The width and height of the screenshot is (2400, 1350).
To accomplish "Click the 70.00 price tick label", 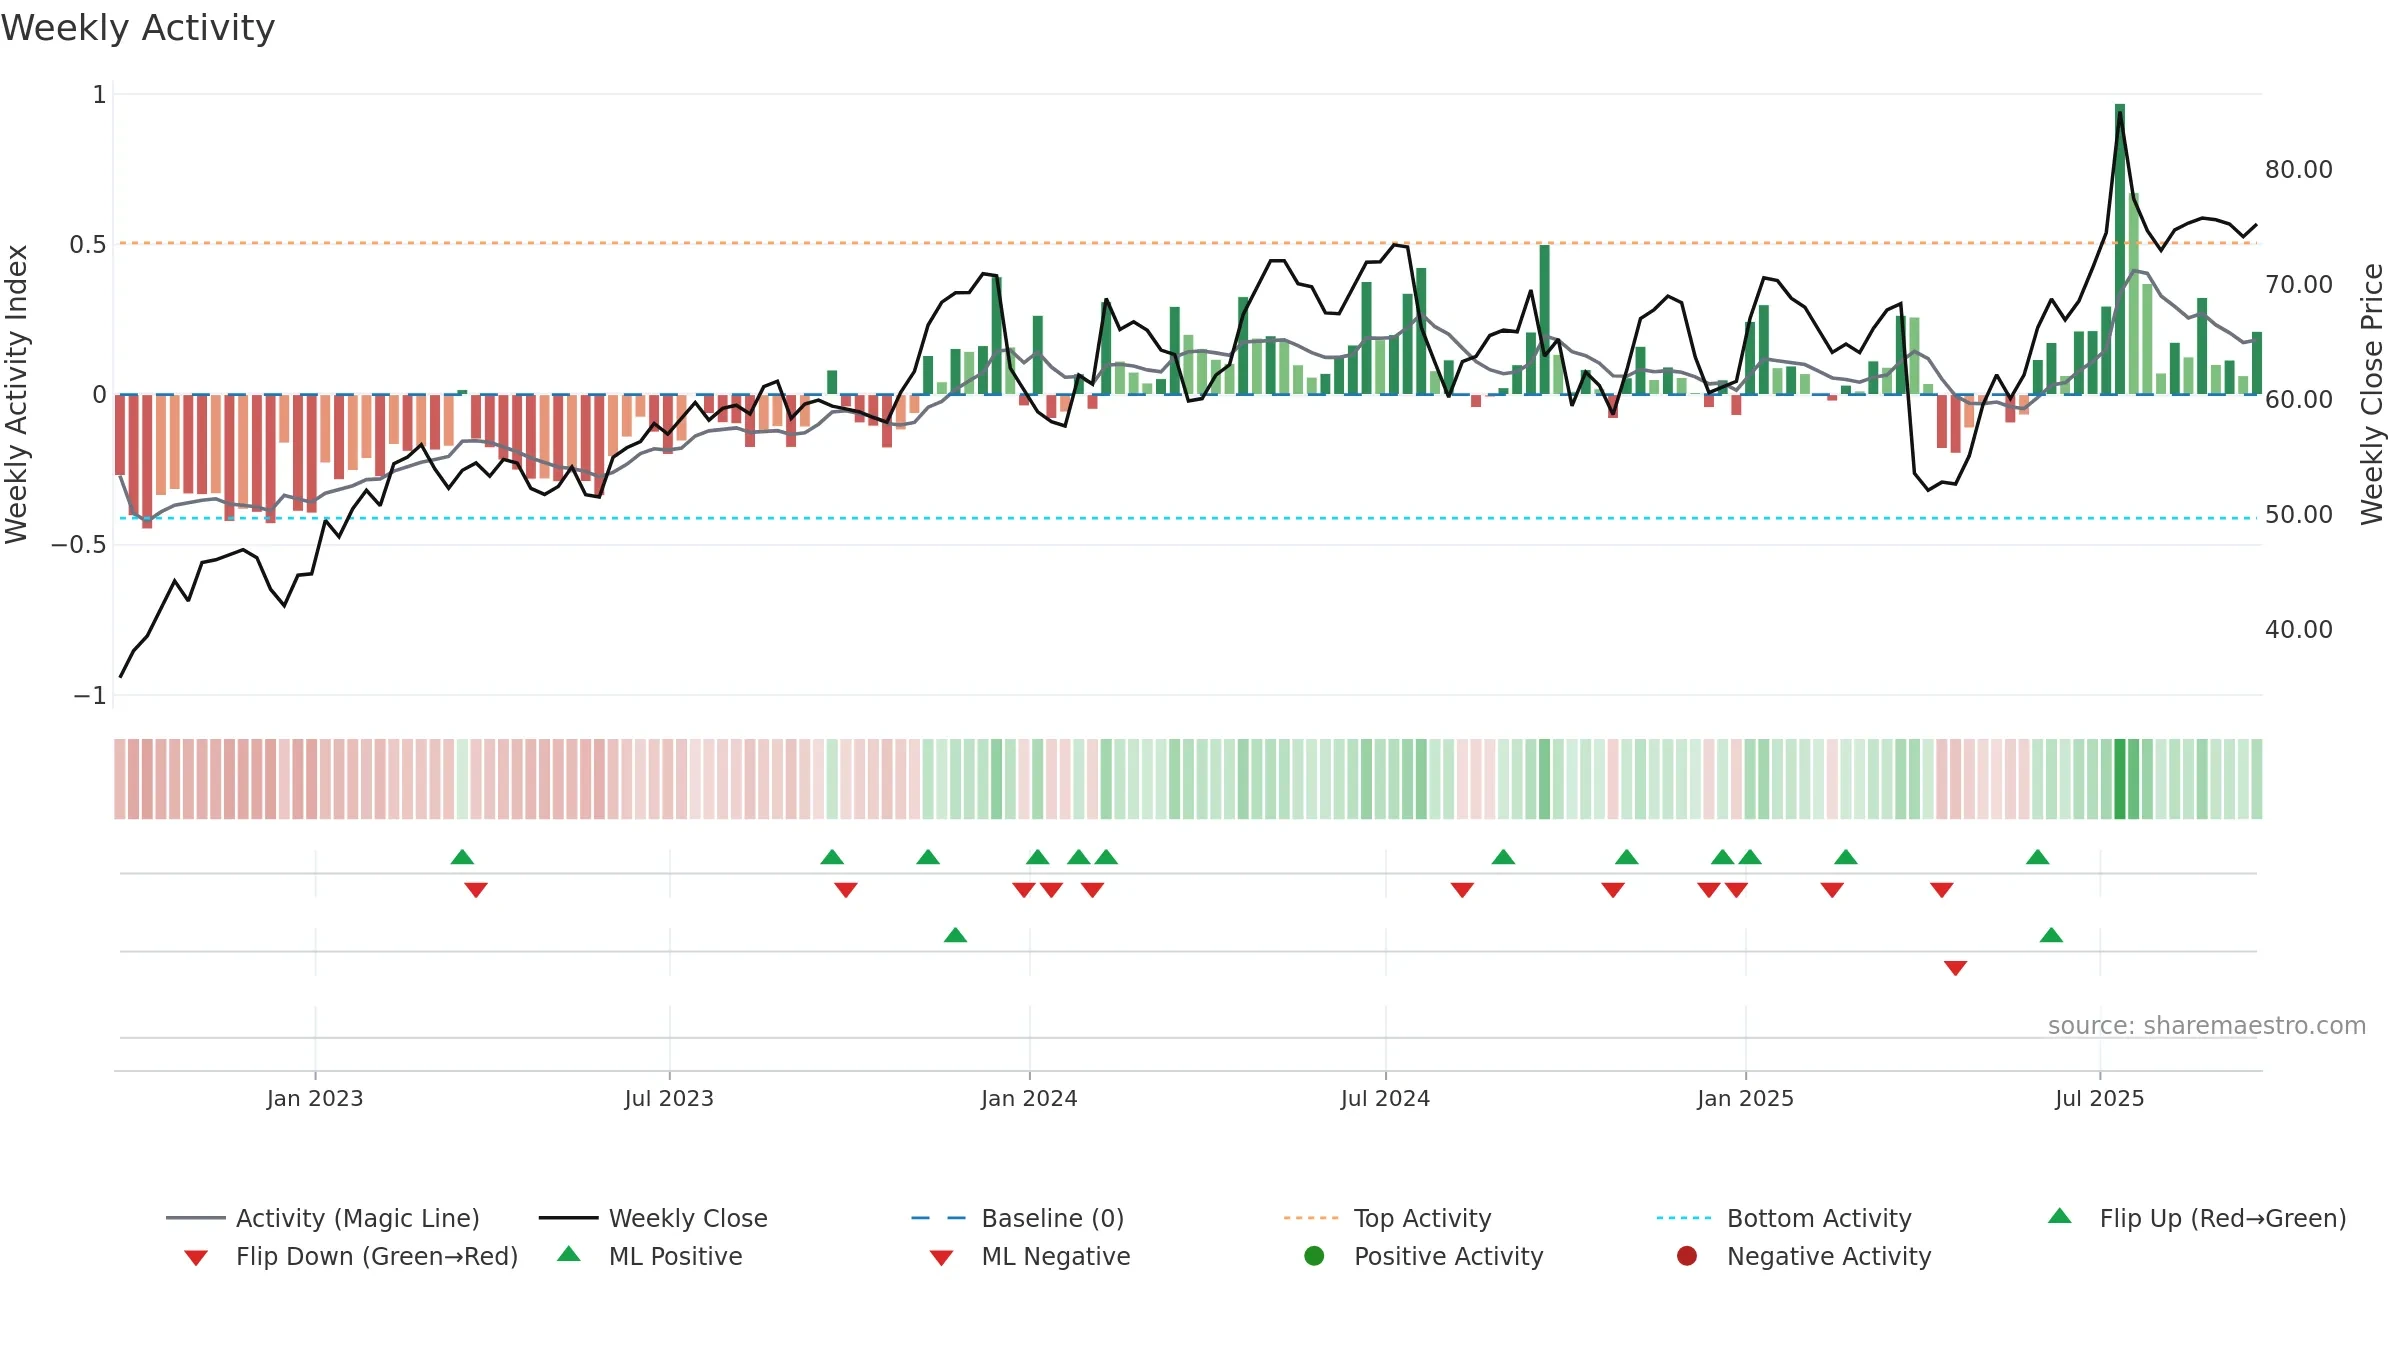I will coord(2299,284).
